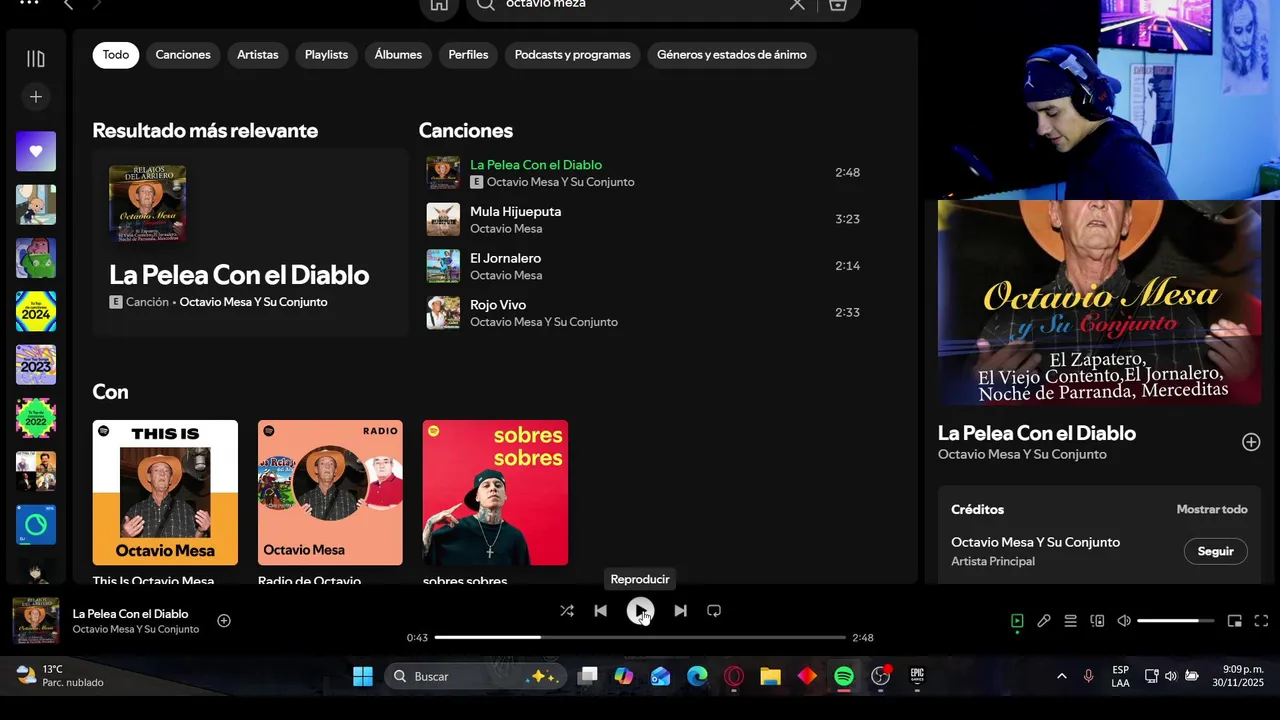Toggle shuffle playback
The height and width of the screenshot is (720, 1280).
(567, 611)
